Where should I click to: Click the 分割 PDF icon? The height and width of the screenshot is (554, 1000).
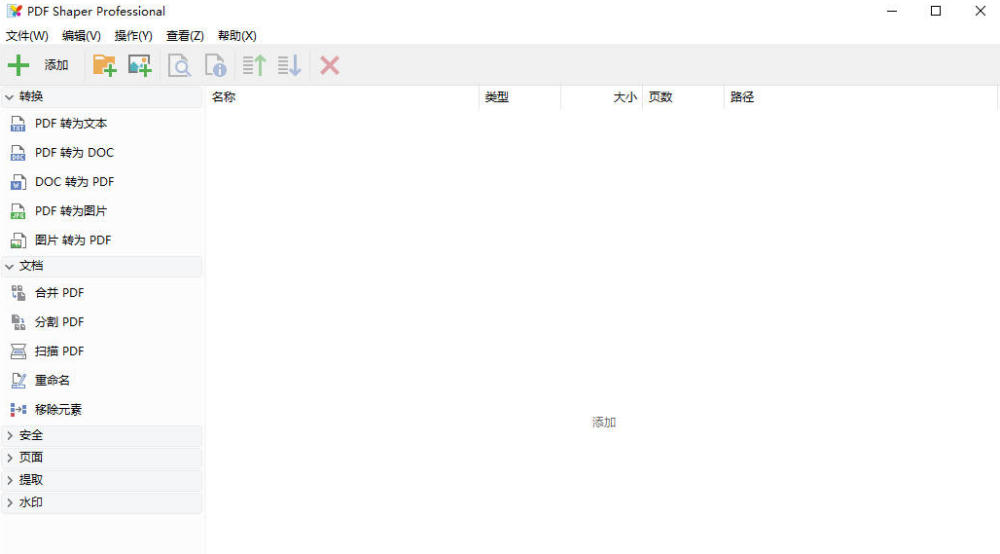click(x=18, y=323)
